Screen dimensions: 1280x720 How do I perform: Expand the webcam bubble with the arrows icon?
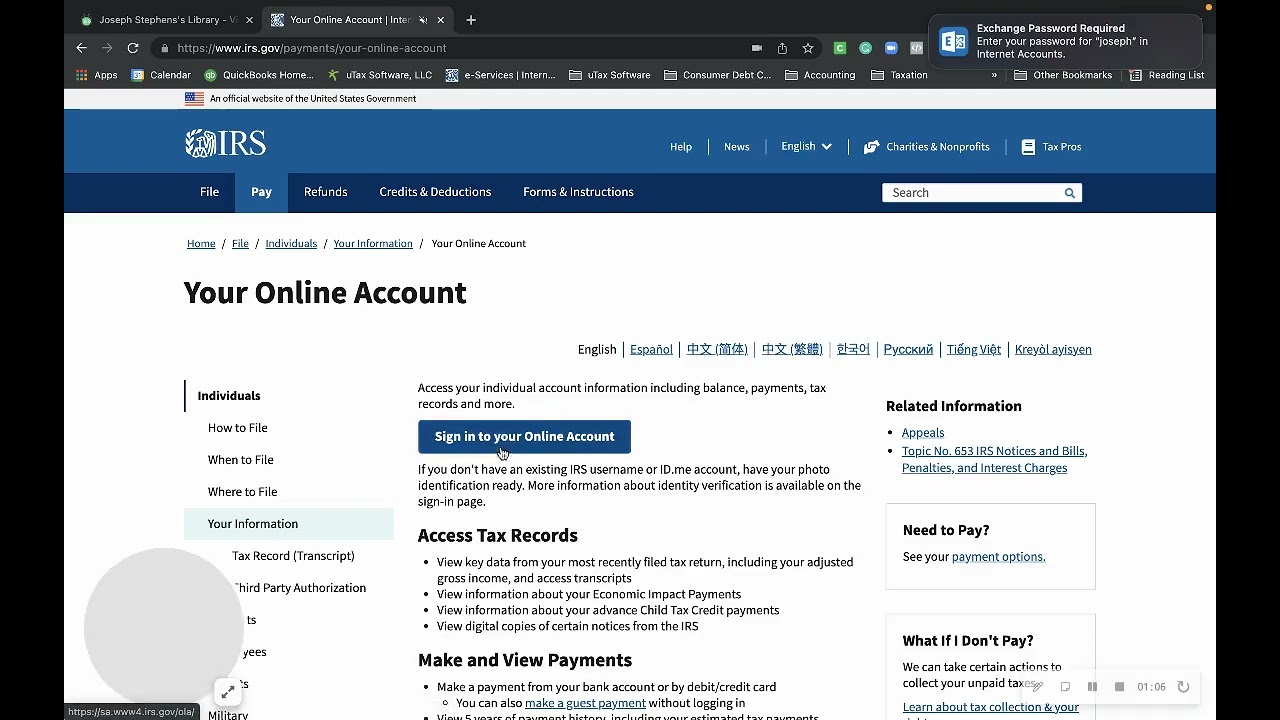coord(228,691)
